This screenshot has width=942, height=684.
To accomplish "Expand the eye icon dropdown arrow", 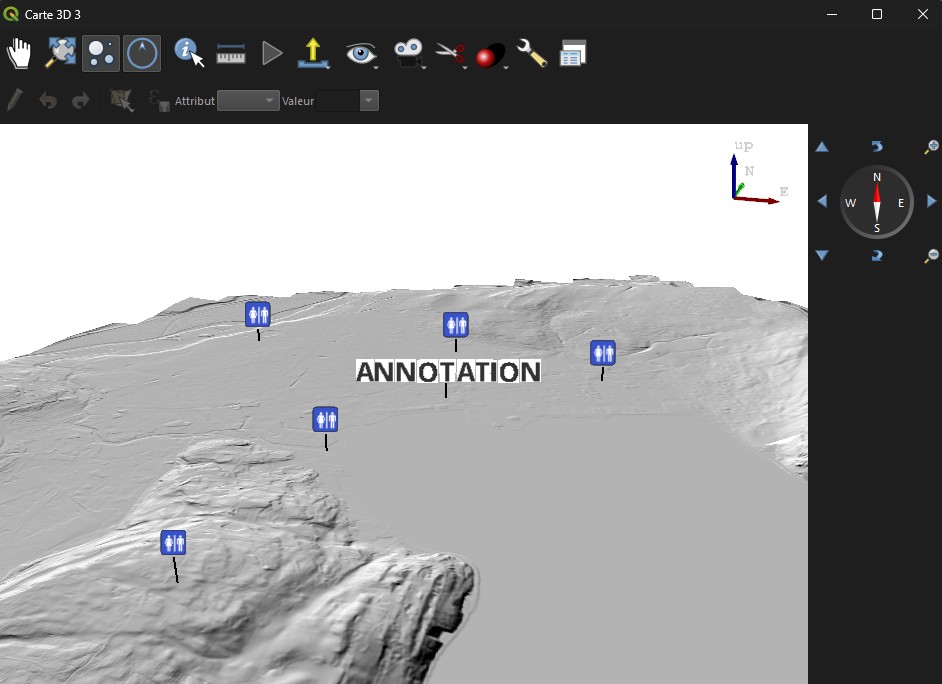I will click(x=376, y=68).
